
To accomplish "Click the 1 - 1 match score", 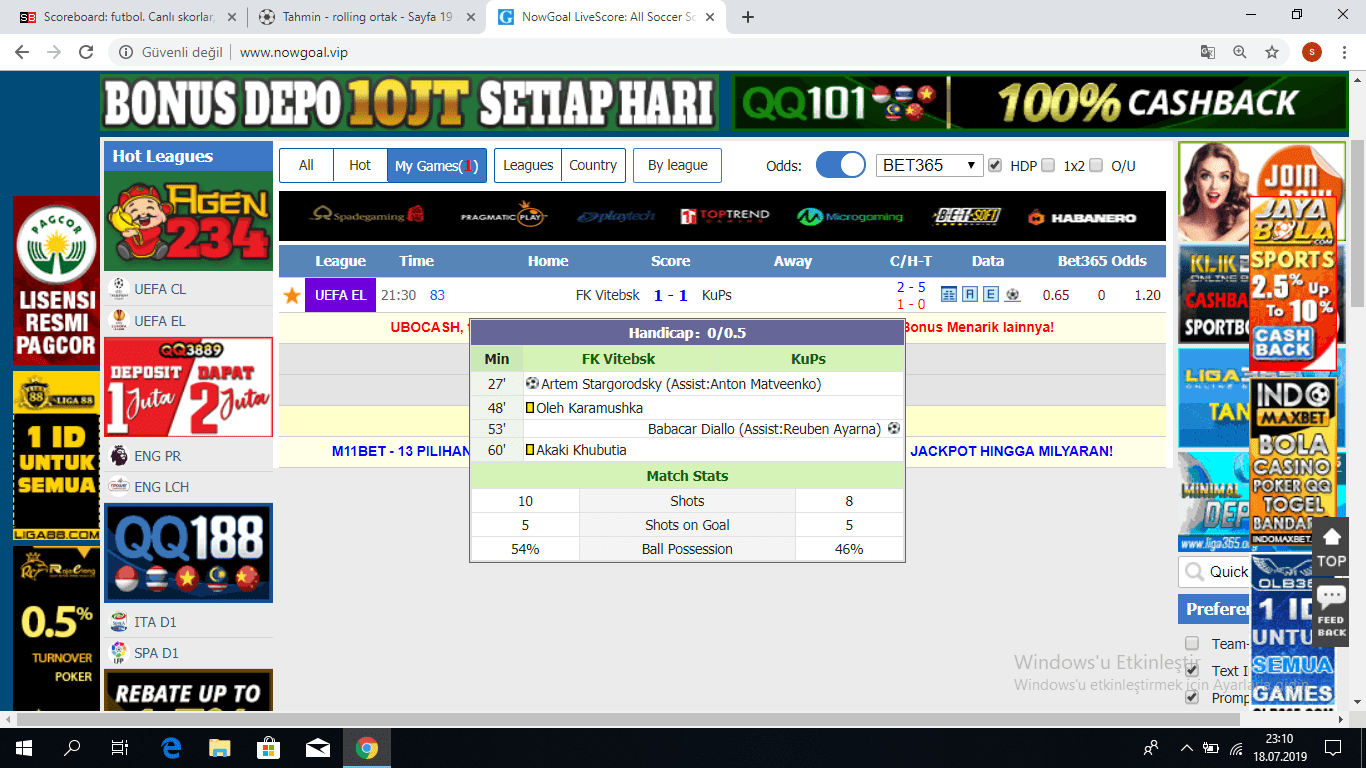I will [670, 295].
